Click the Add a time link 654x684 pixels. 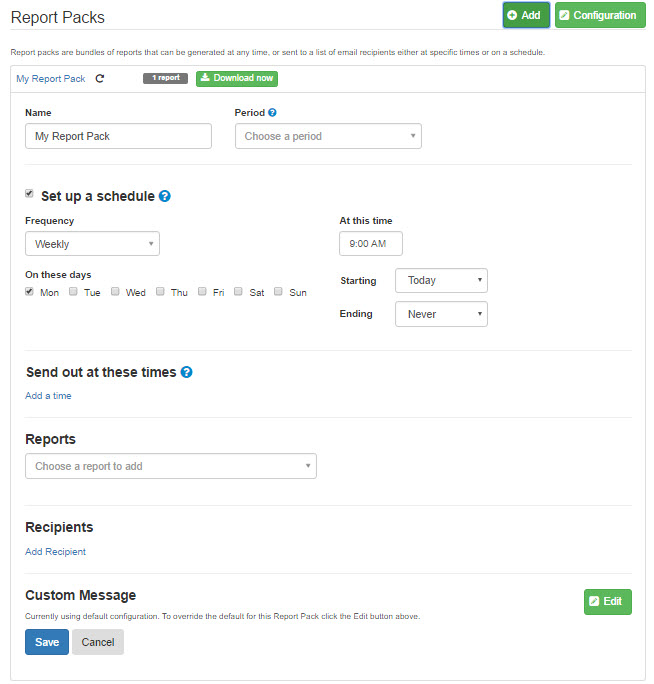[x=48, y=396]
